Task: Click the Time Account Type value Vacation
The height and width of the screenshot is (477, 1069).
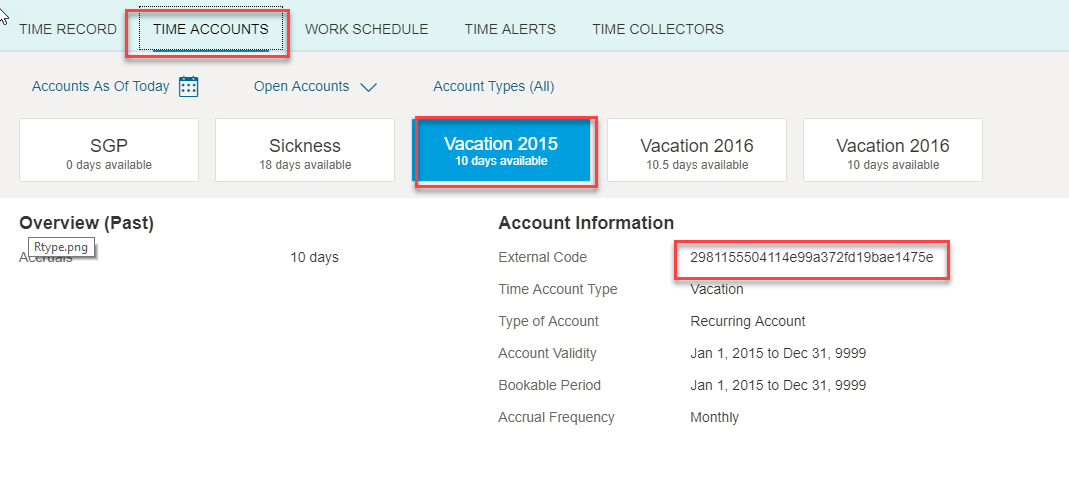Action: pyautogui.click(x=717, y=290)
